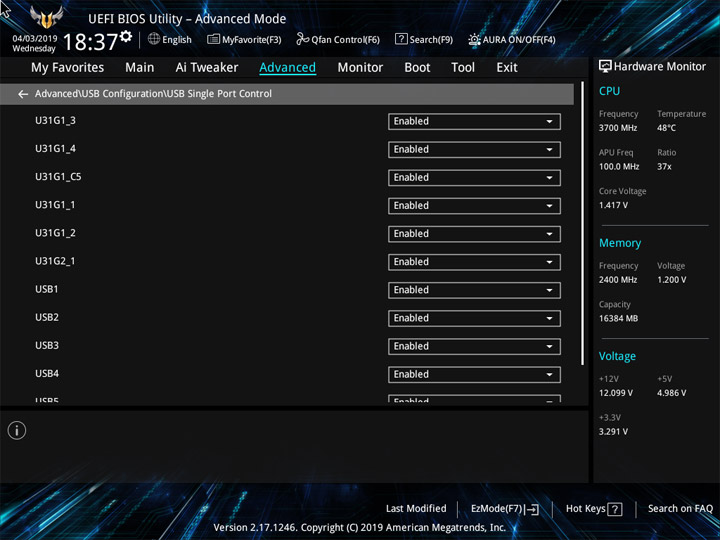This screenshot has height=540, width=720.
Task: Open the USB2 Enabled dropdown
Action: 474,318
